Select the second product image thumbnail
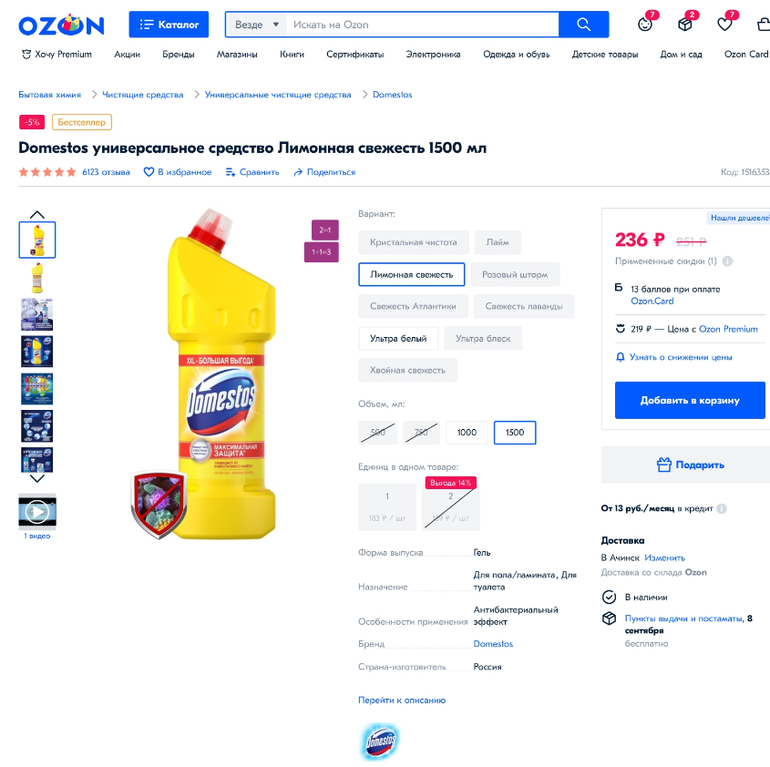Screen dimensions: 770x767 [37, 278]
